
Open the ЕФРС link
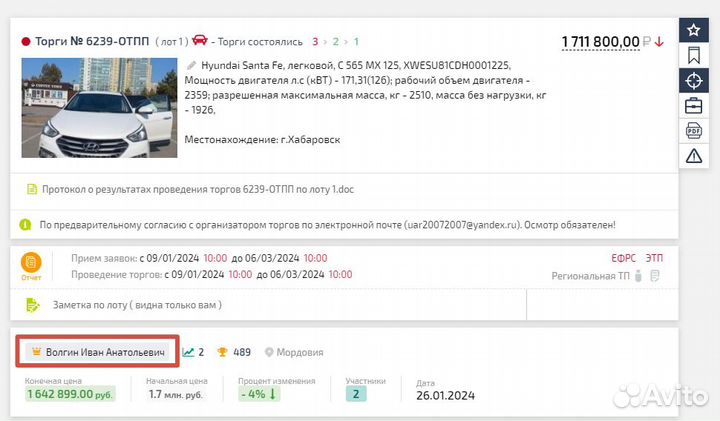pos(623,258)
